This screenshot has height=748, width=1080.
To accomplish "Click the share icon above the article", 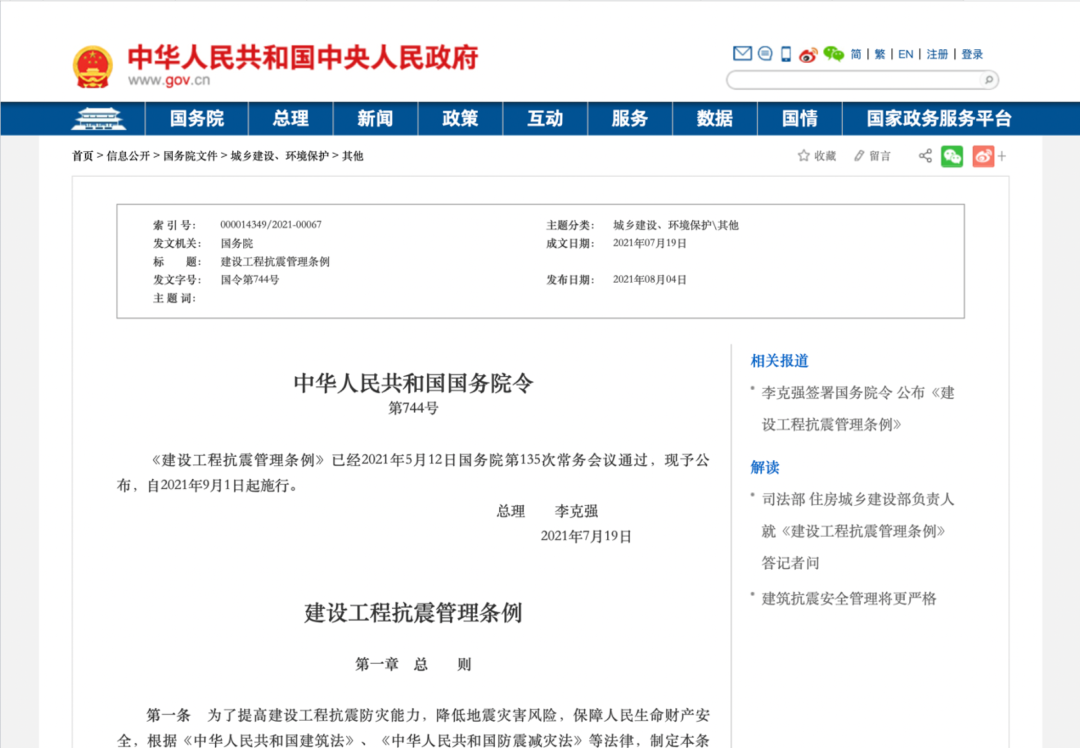I will [925, 156].
